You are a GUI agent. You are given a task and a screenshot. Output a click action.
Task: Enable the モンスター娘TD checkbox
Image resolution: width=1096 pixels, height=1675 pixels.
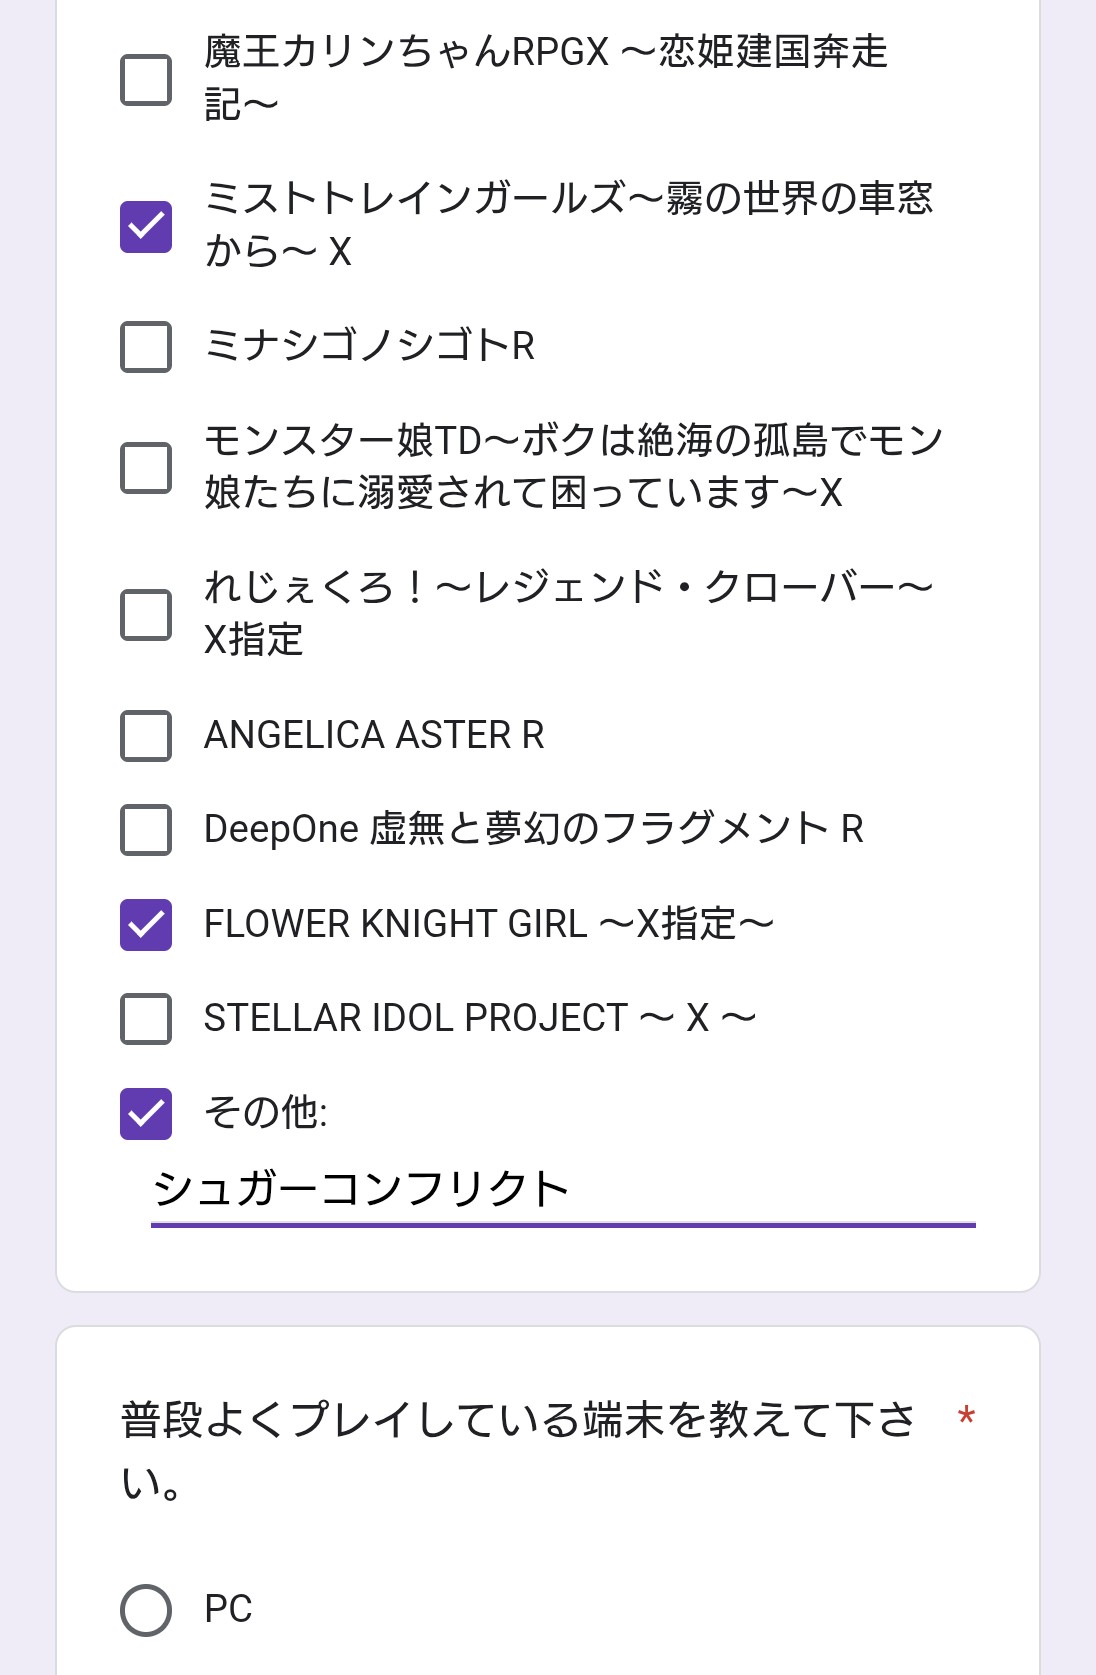click(146, 467)
